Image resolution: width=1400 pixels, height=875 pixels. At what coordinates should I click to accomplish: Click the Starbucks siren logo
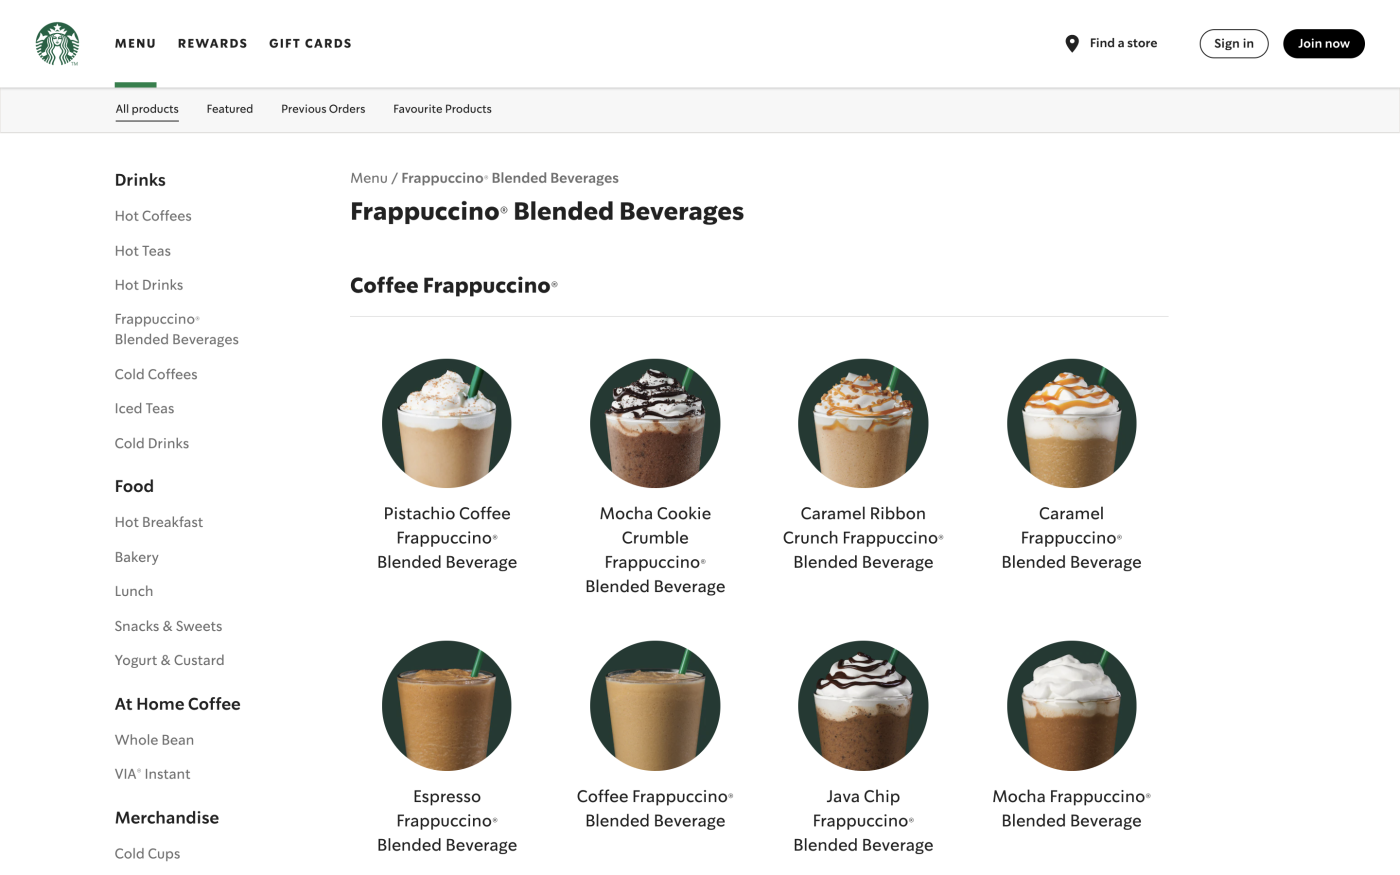click(x=57, y=44)
